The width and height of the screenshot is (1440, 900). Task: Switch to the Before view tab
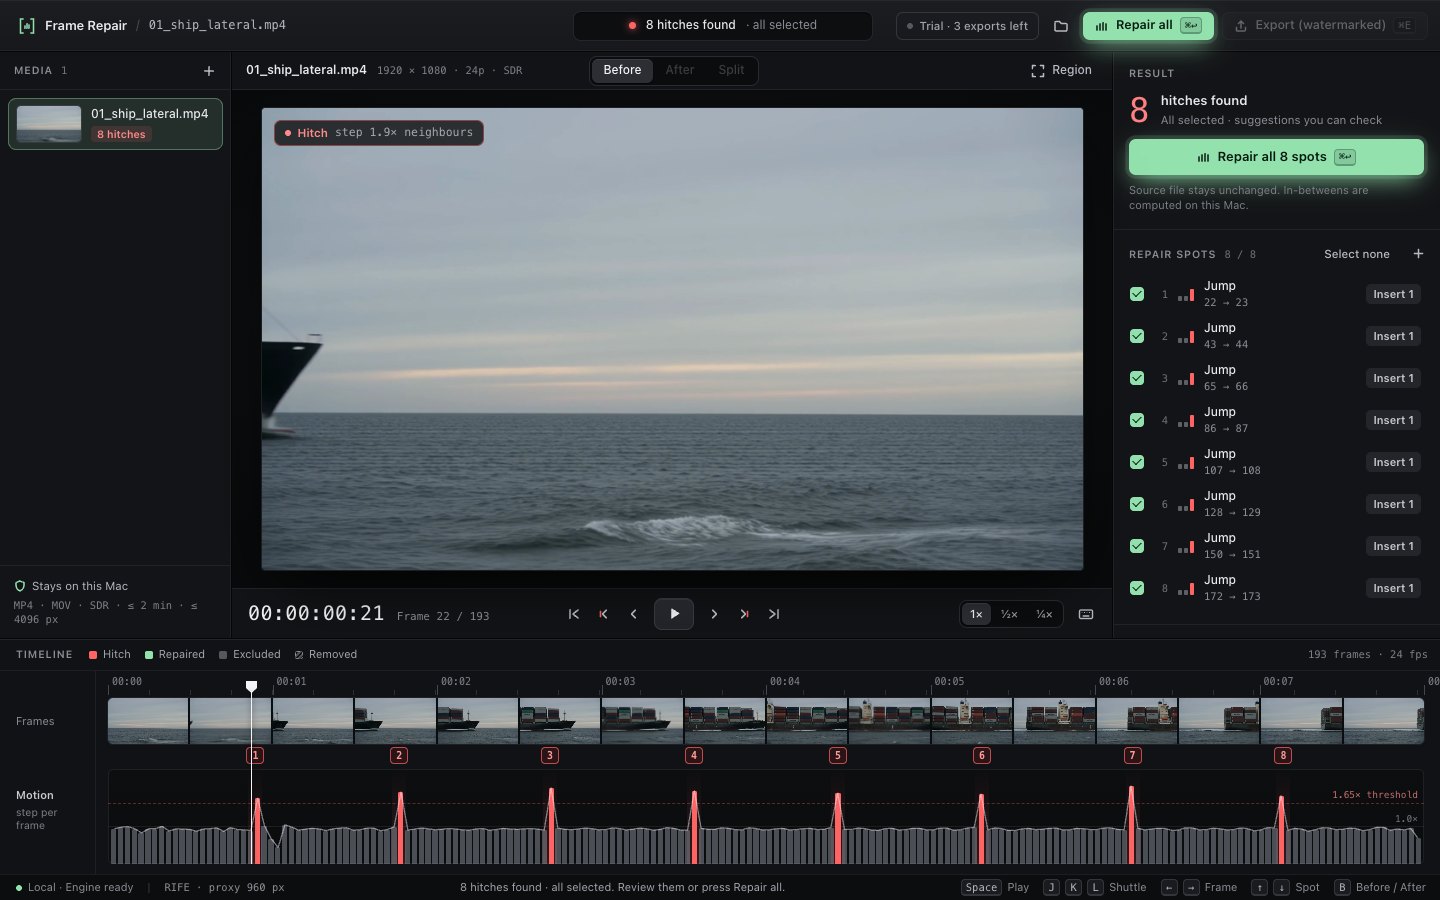pos(622,70)
